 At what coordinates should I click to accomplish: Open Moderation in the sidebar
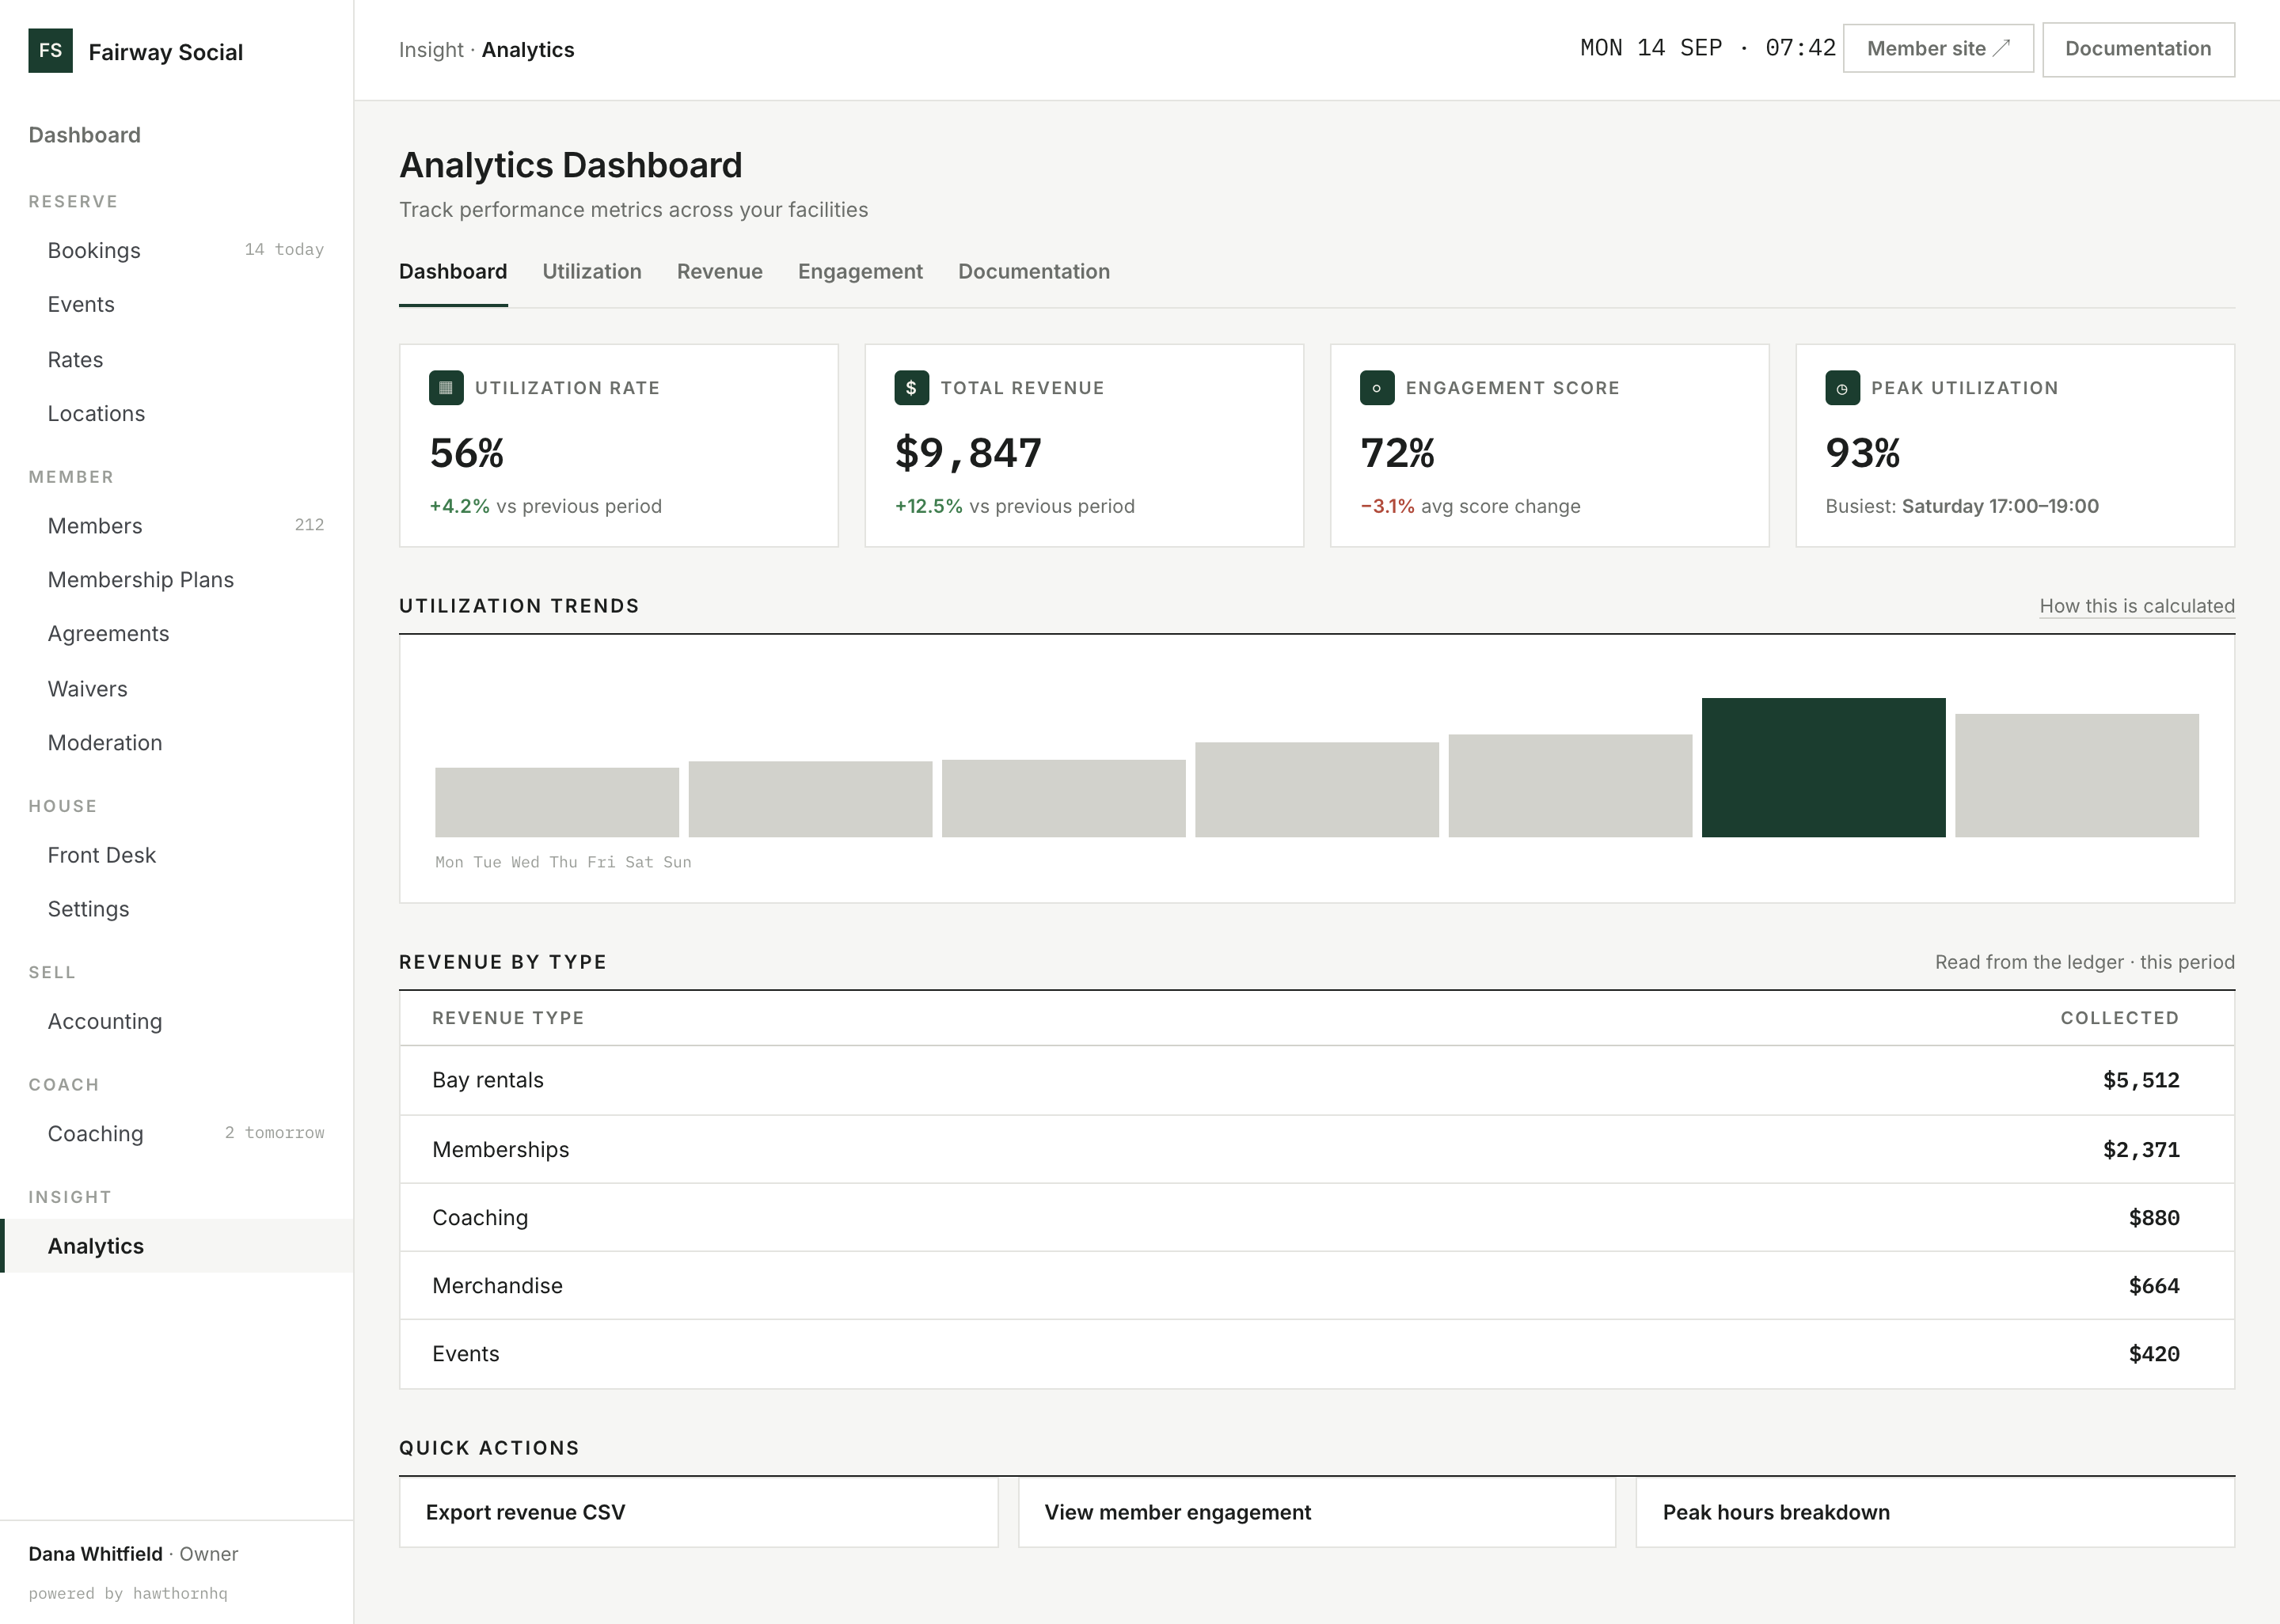pos(176,743)
